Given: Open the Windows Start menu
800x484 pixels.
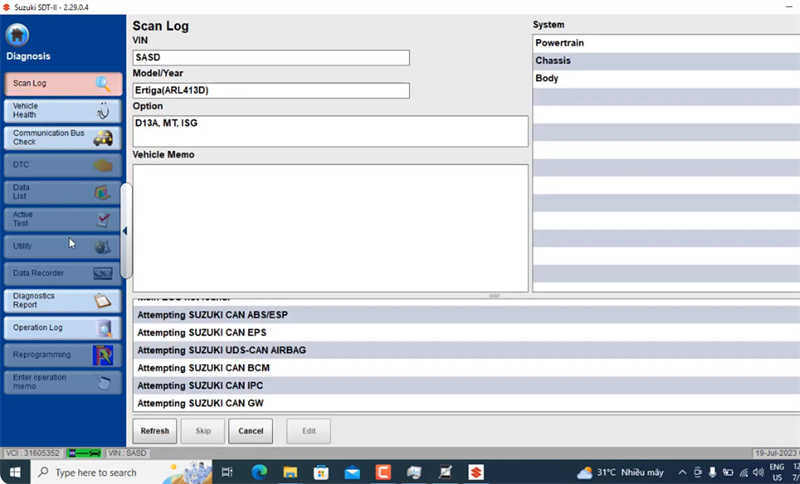Looking at the screenshot, I should tap(15, 472).
